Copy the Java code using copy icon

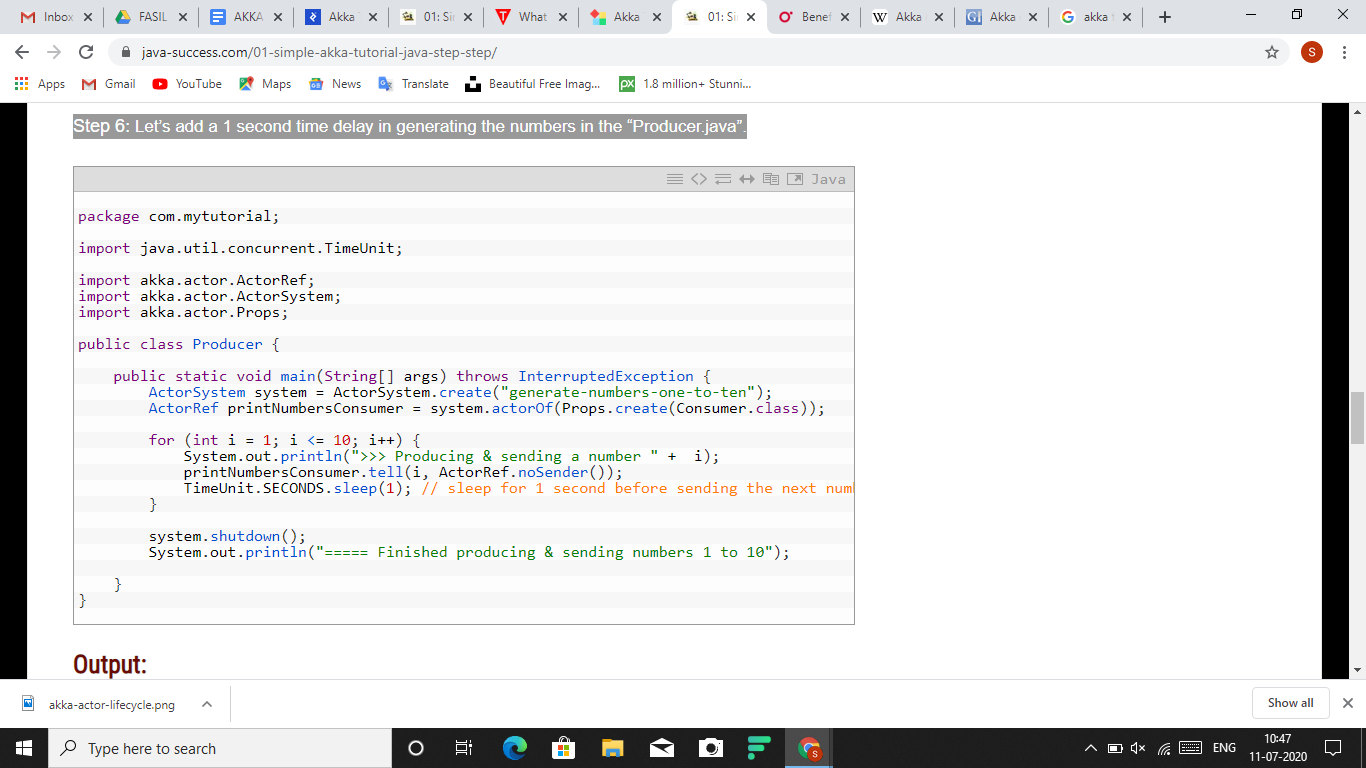click(x=770, y=179)
